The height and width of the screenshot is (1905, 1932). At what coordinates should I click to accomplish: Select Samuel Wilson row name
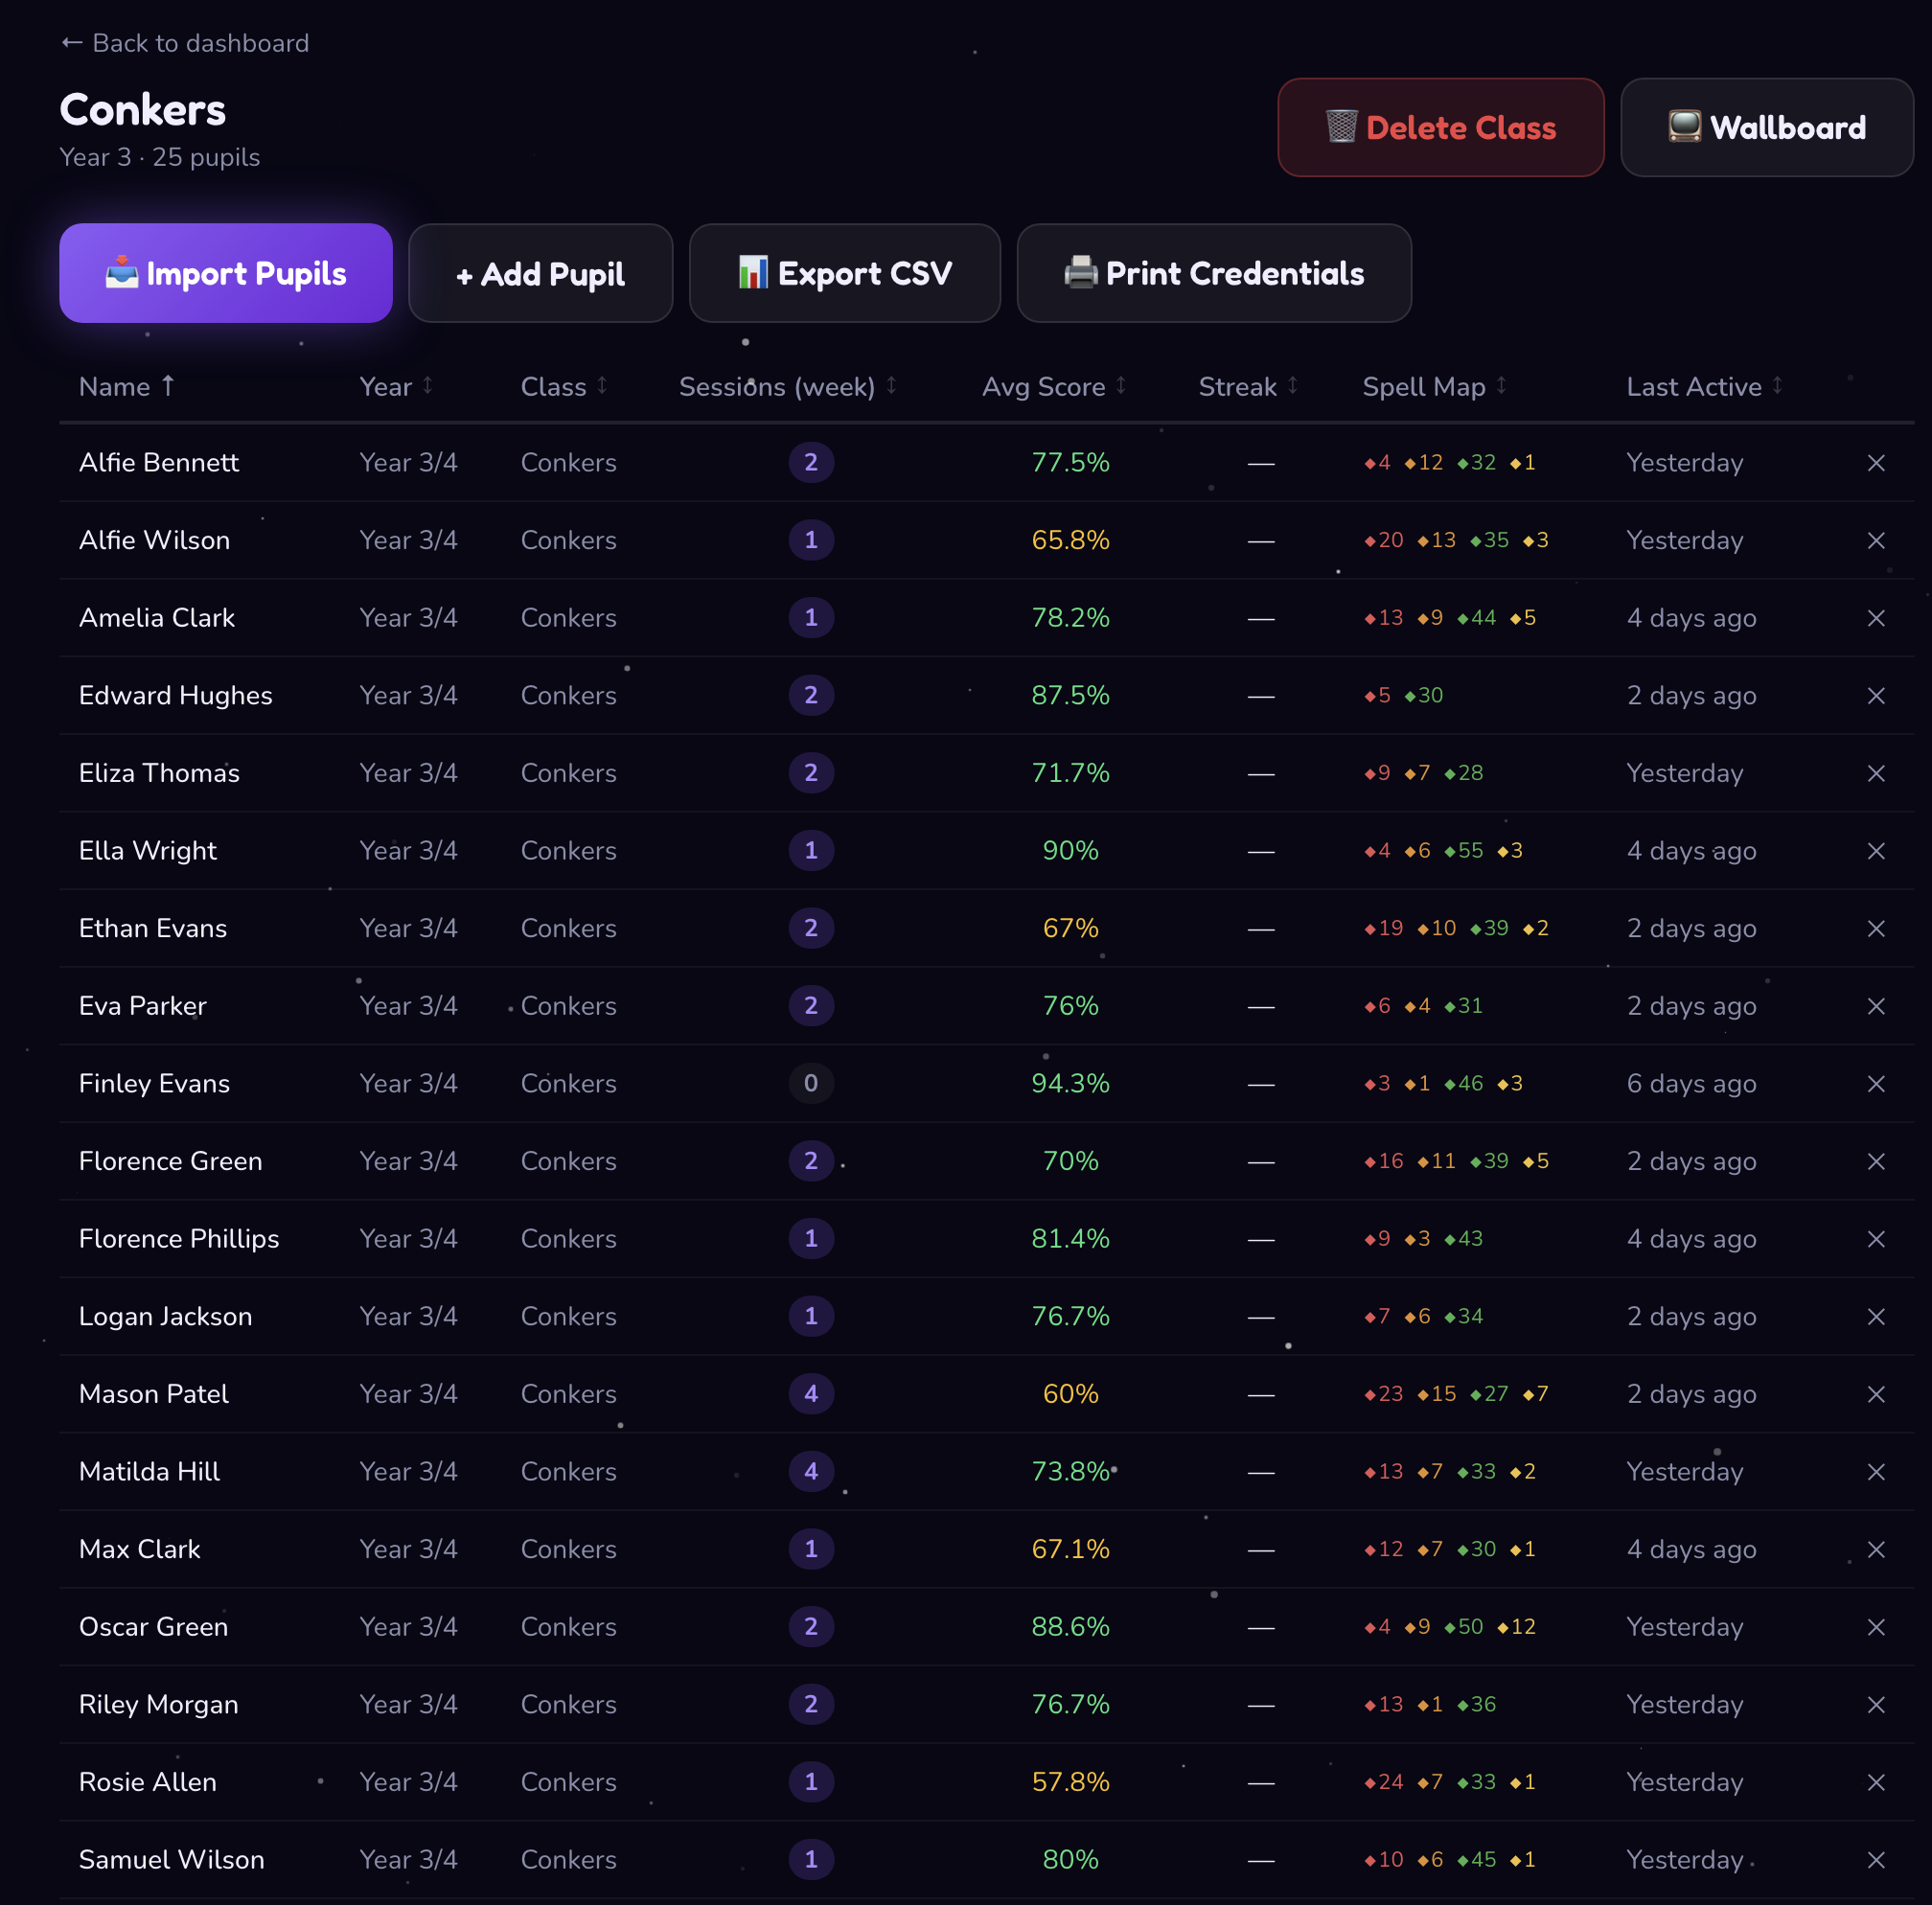(x=172, y=1860)
